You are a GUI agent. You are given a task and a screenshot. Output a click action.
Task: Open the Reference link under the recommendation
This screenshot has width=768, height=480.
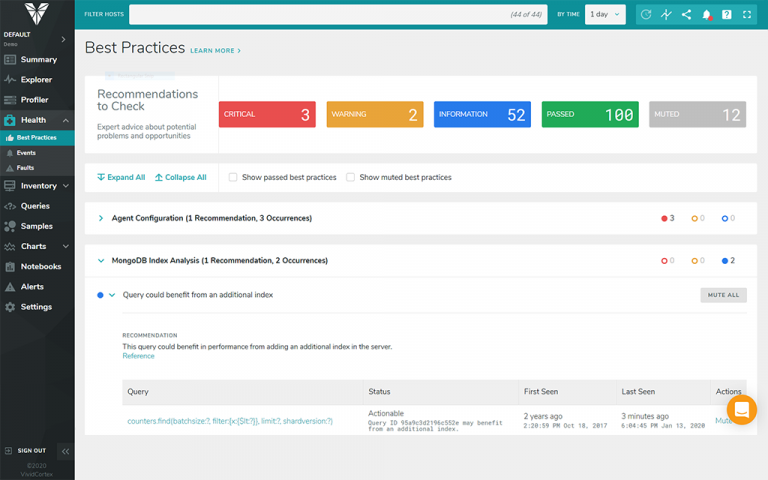click(x=138, y=356)
